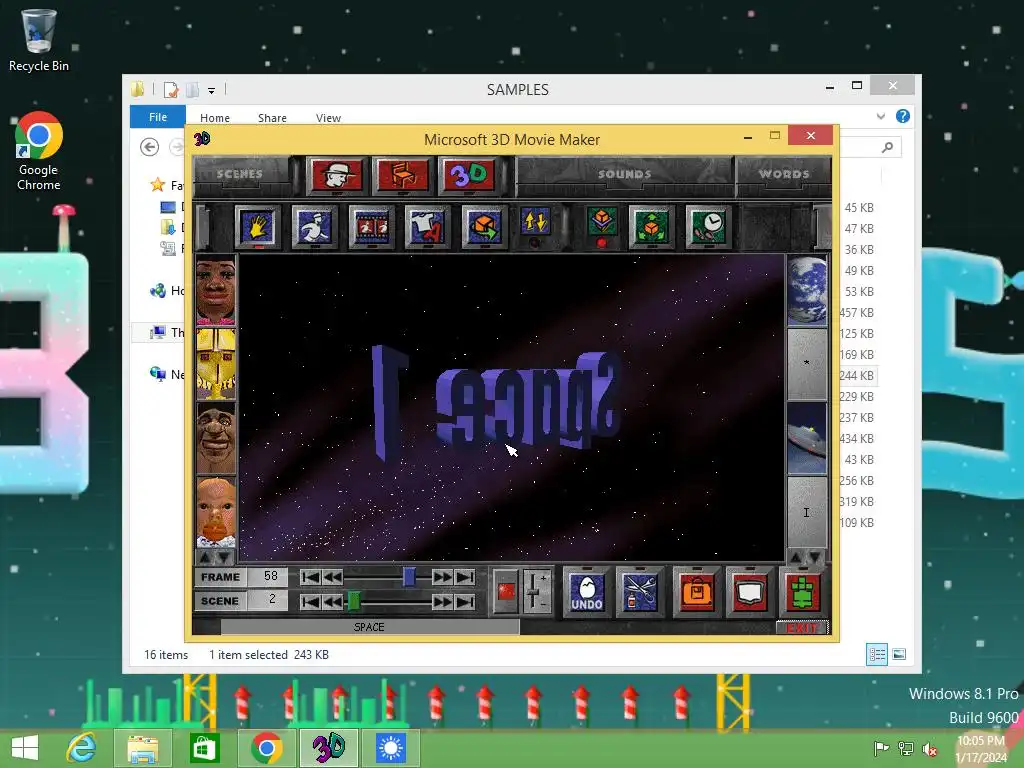Viewport: 1024px width, 768px height.
Task: Click the Windows Start button
Action: [x=25, y=748]
